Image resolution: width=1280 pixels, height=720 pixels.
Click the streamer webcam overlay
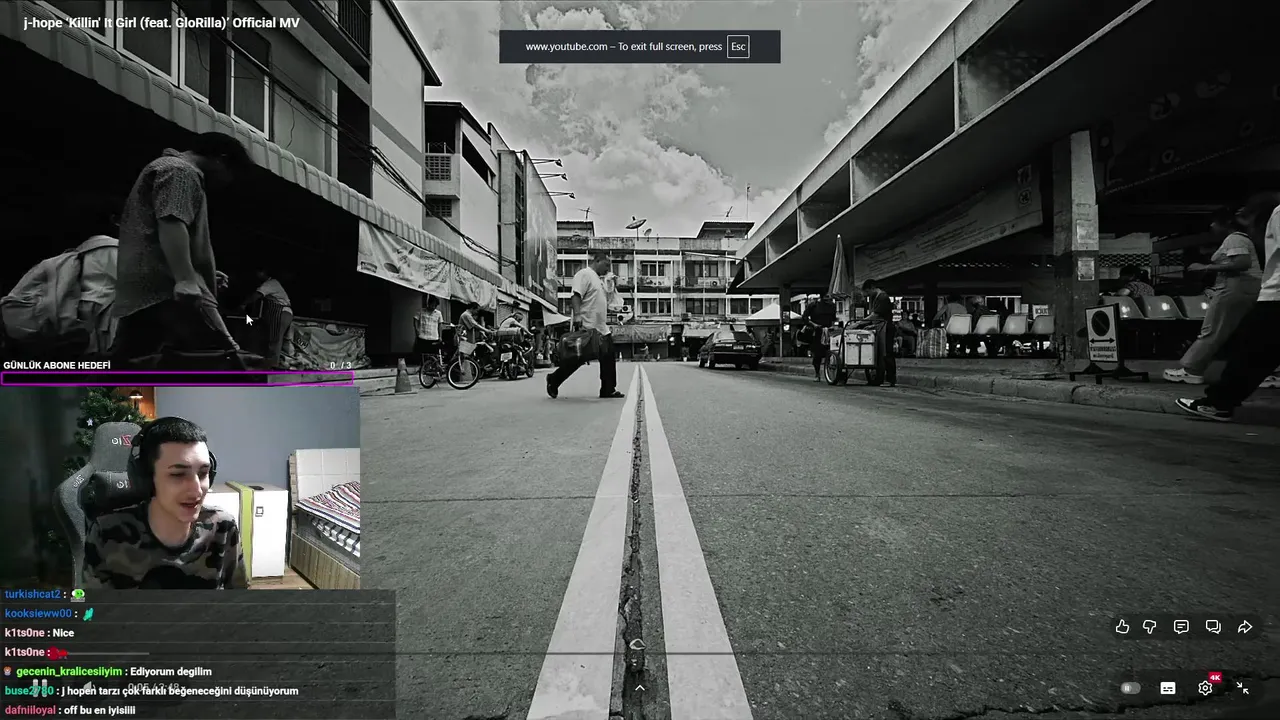pyautogui.click(x=180, y=488)
